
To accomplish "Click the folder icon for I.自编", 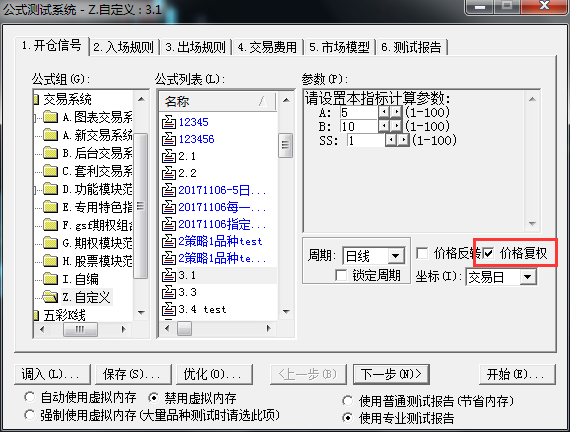I will coord(51,279).
